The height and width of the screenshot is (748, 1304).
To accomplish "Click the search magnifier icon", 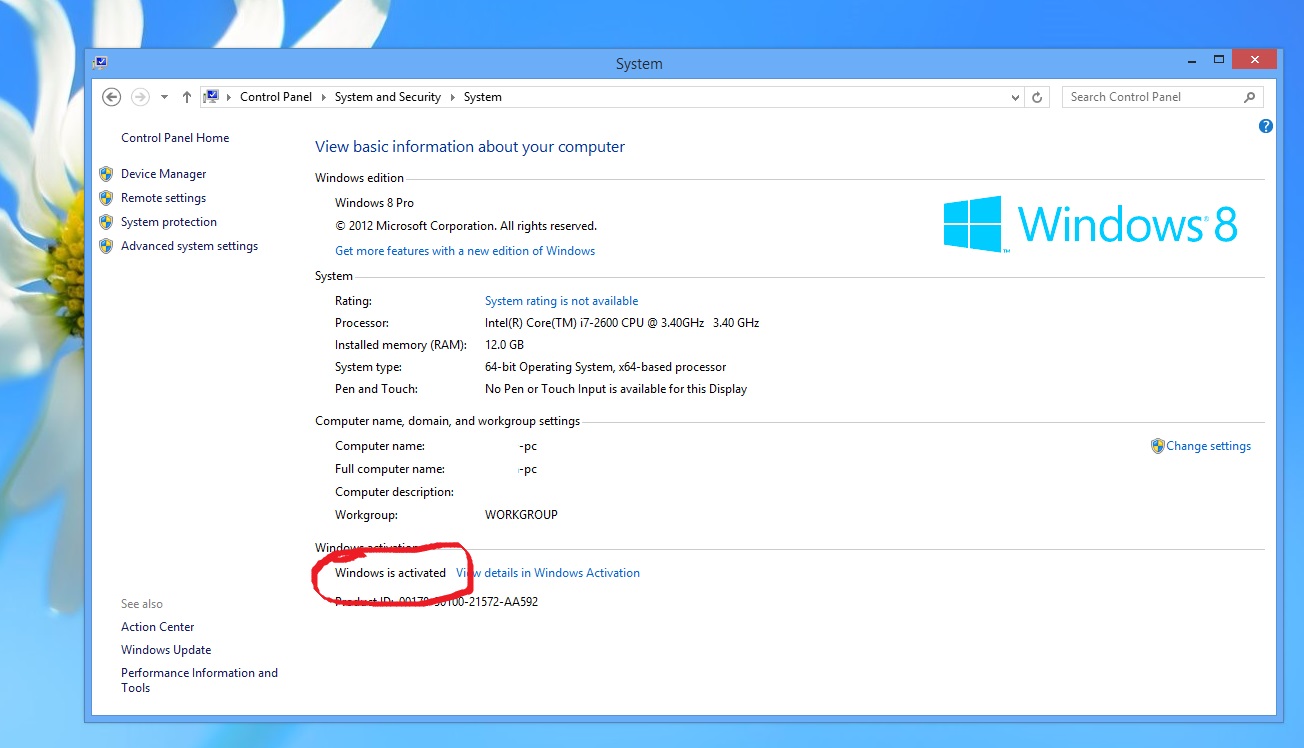I will [1249, 97].
